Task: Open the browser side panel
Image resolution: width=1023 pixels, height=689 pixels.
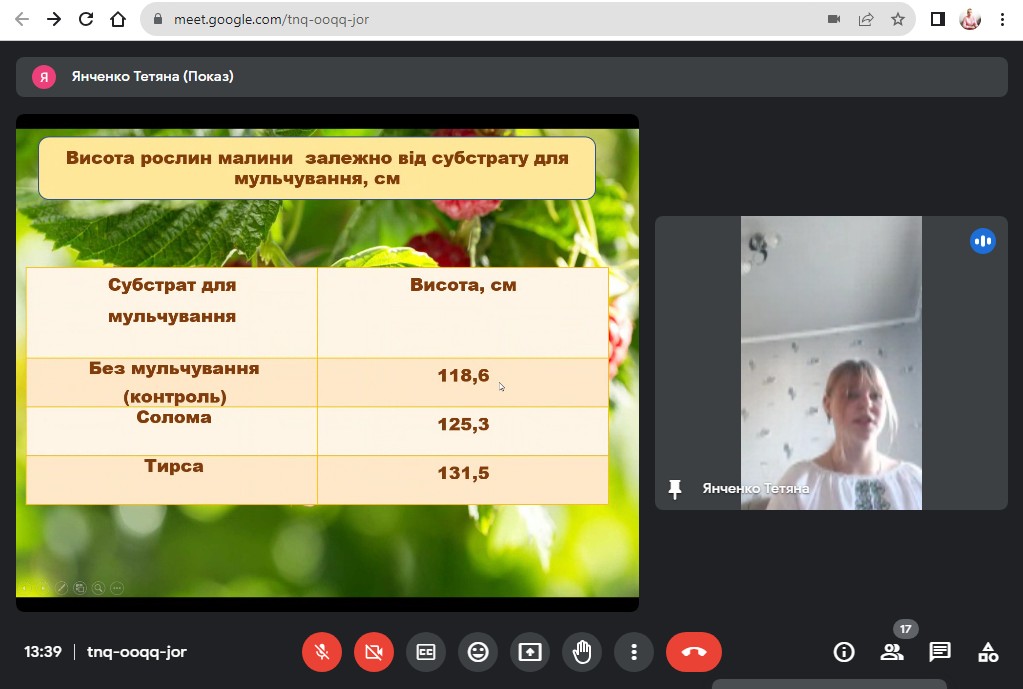Action: click(x=938, y=19)
